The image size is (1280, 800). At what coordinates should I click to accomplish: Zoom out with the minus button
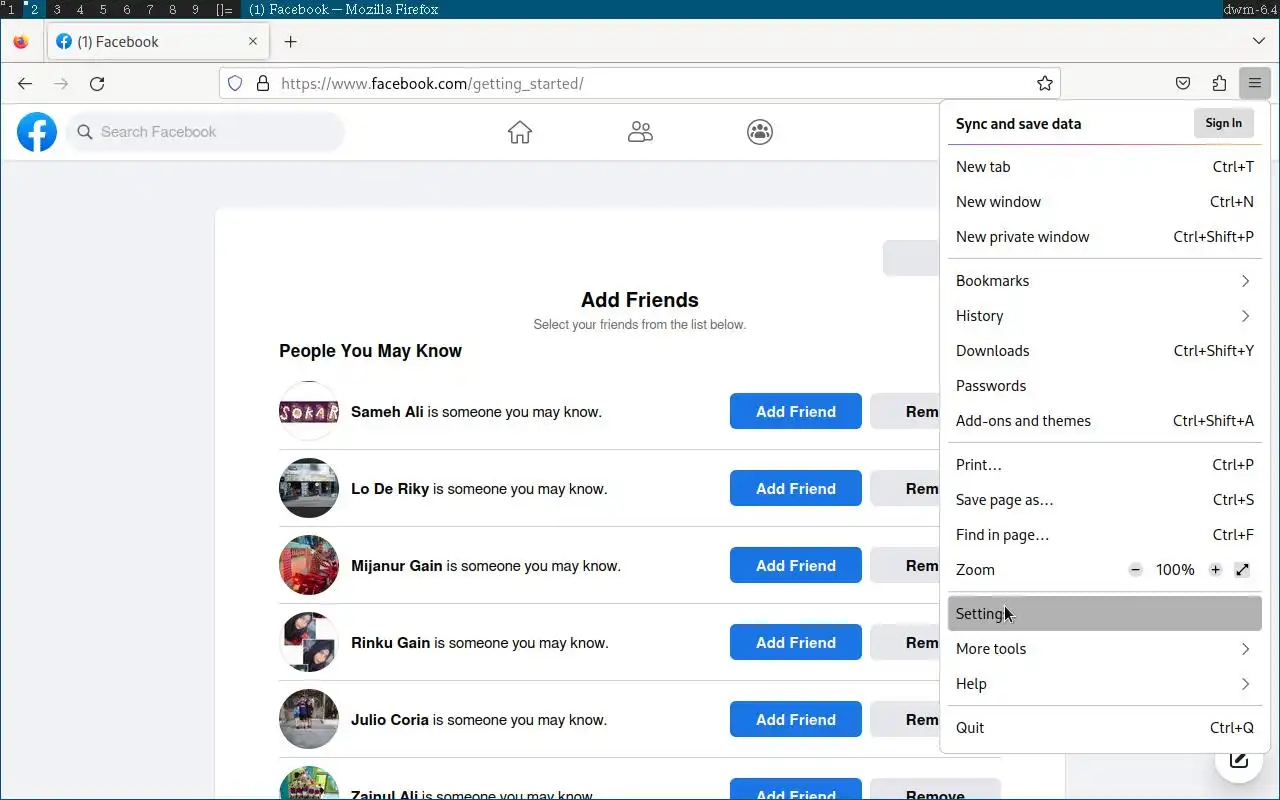(x=1135, y=570)
